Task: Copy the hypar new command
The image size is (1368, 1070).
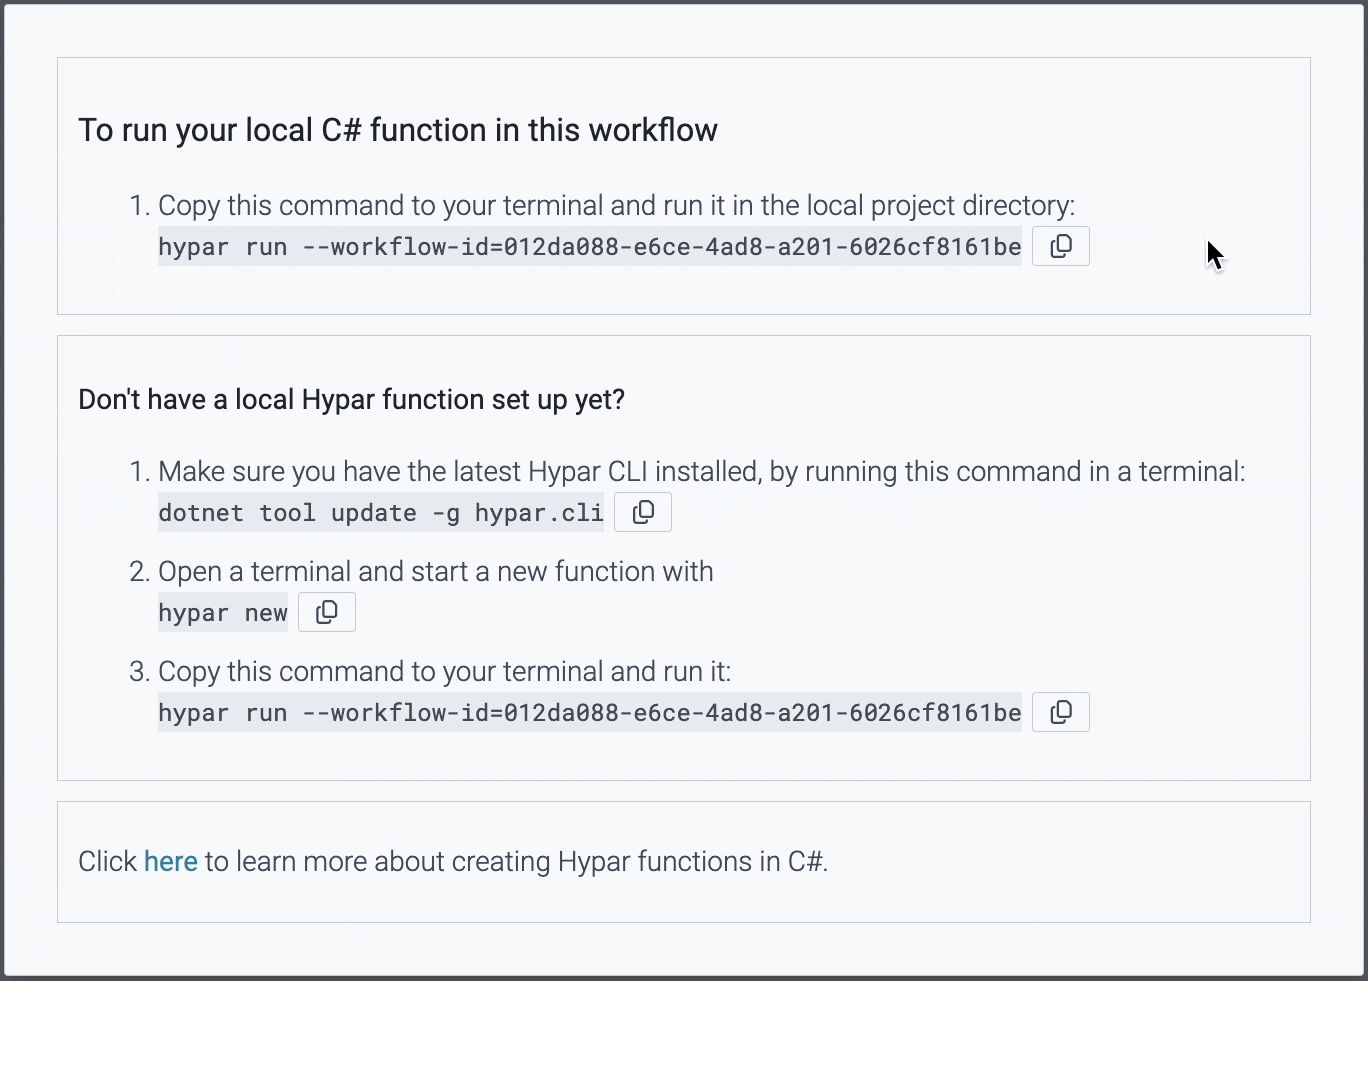Action: pyautogui.click(x=327, y=612)
